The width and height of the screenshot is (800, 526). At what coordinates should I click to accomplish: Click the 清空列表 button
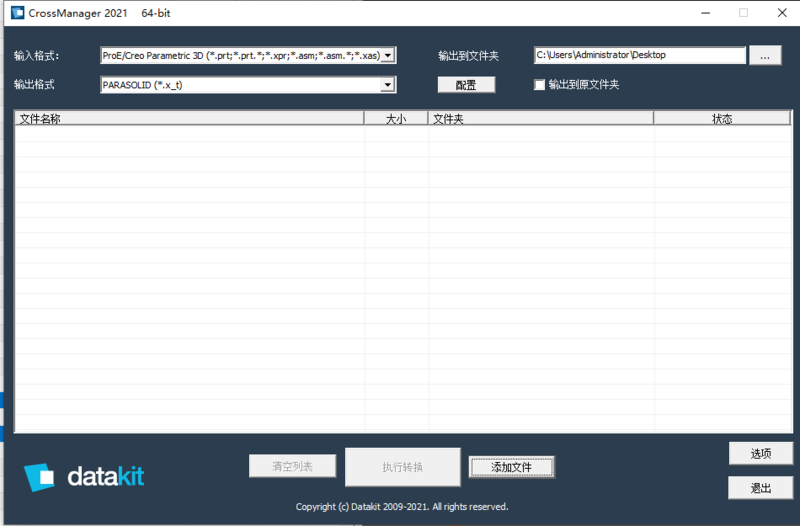tap(292, 466)
